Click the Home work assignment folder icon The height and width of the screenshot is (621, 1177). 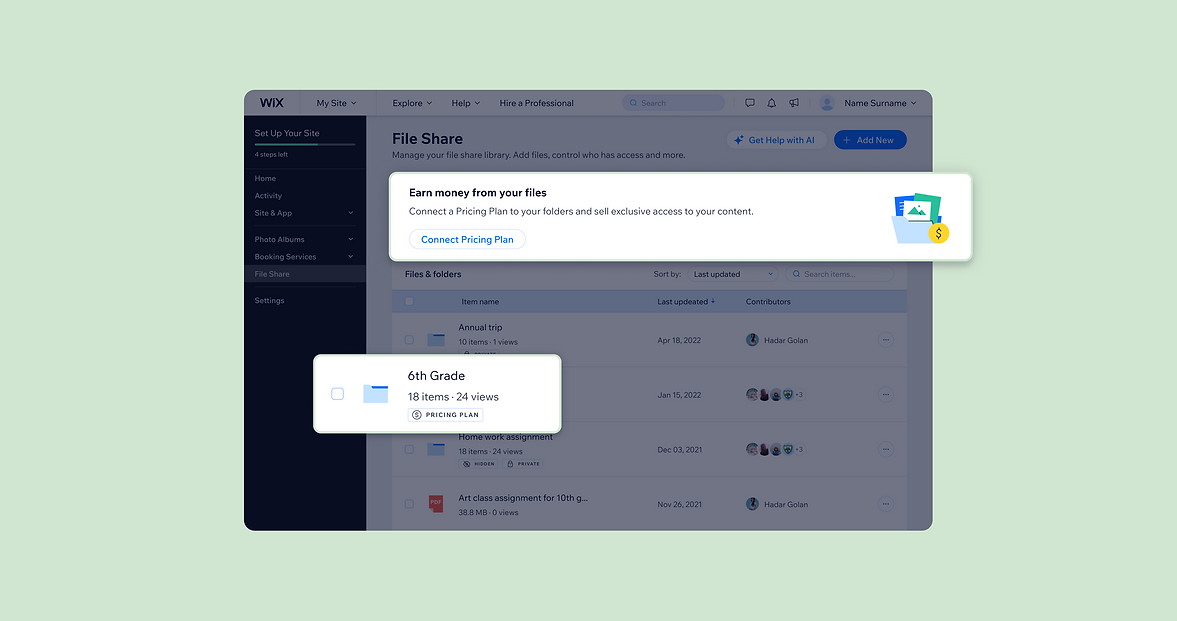click(x=436, y=449)
